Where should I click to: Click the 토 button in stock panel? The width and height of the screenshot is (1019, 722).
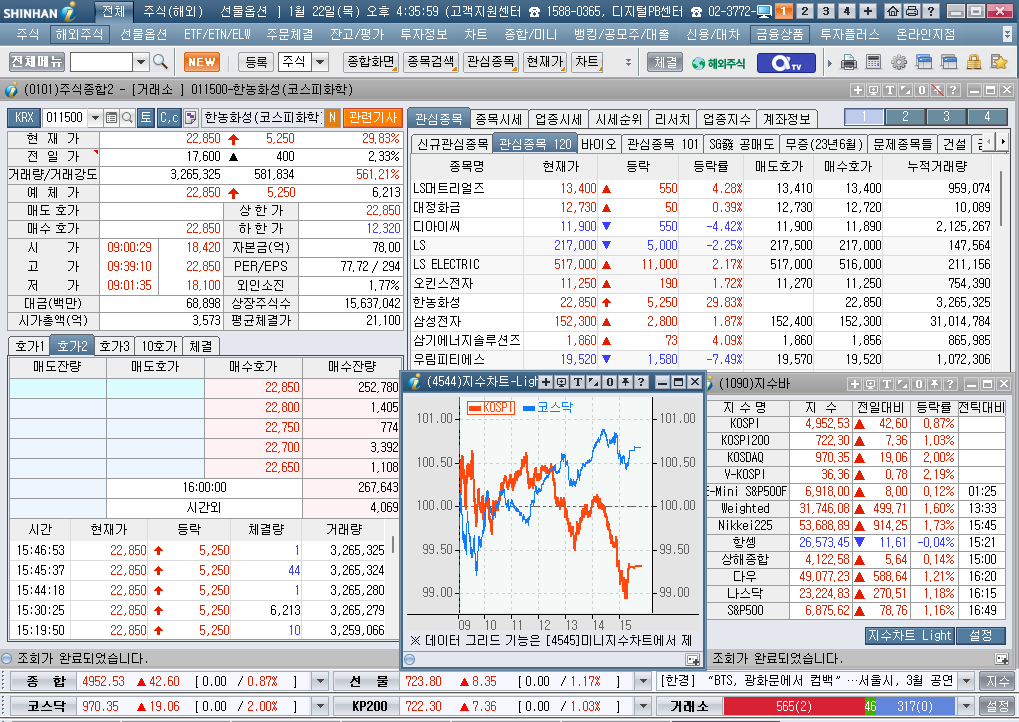pyautogui.click(x=146, y=118)
